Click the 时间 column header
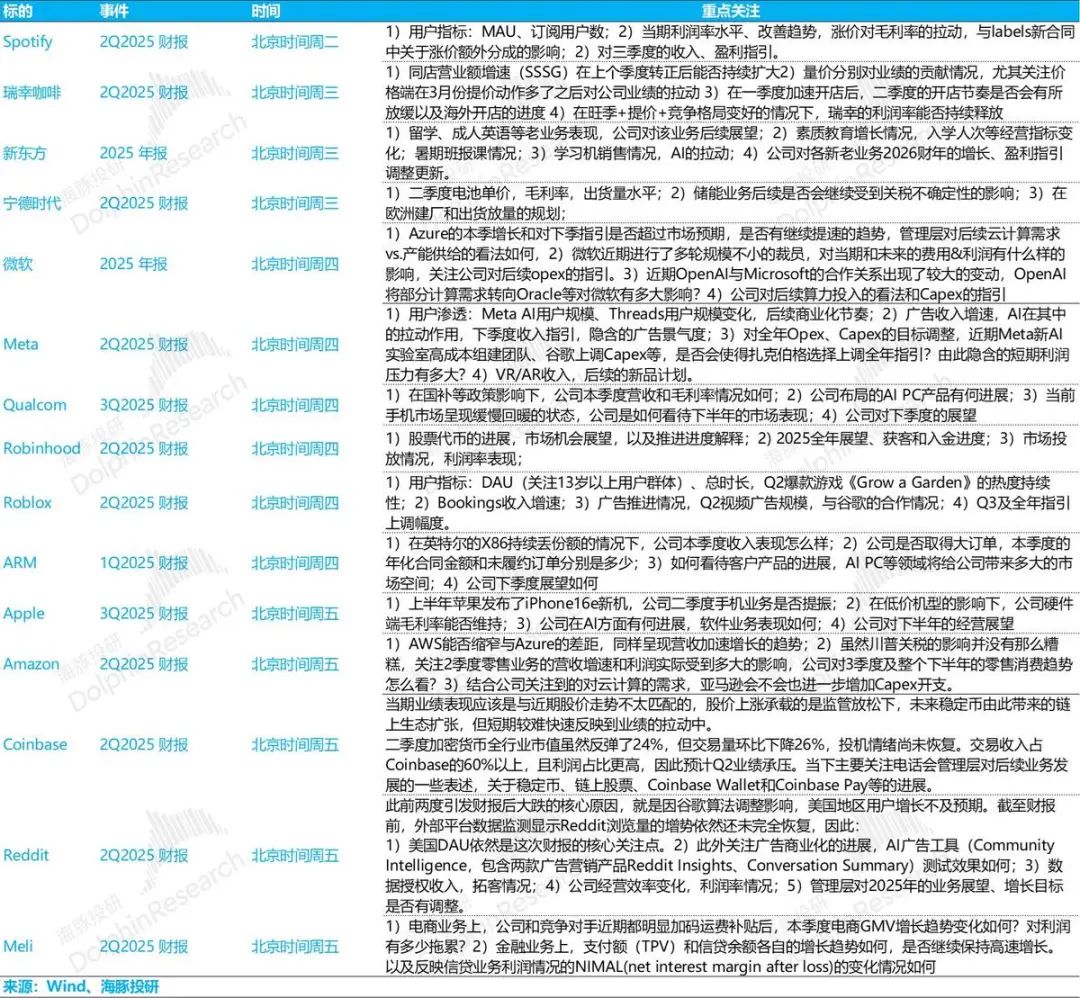 click(265, 11)
